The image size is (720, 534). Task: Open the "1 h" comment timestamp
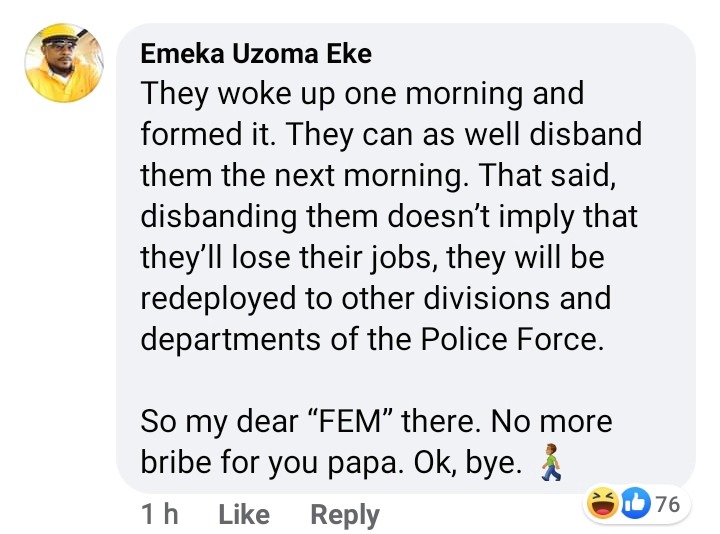click(160, 514)
